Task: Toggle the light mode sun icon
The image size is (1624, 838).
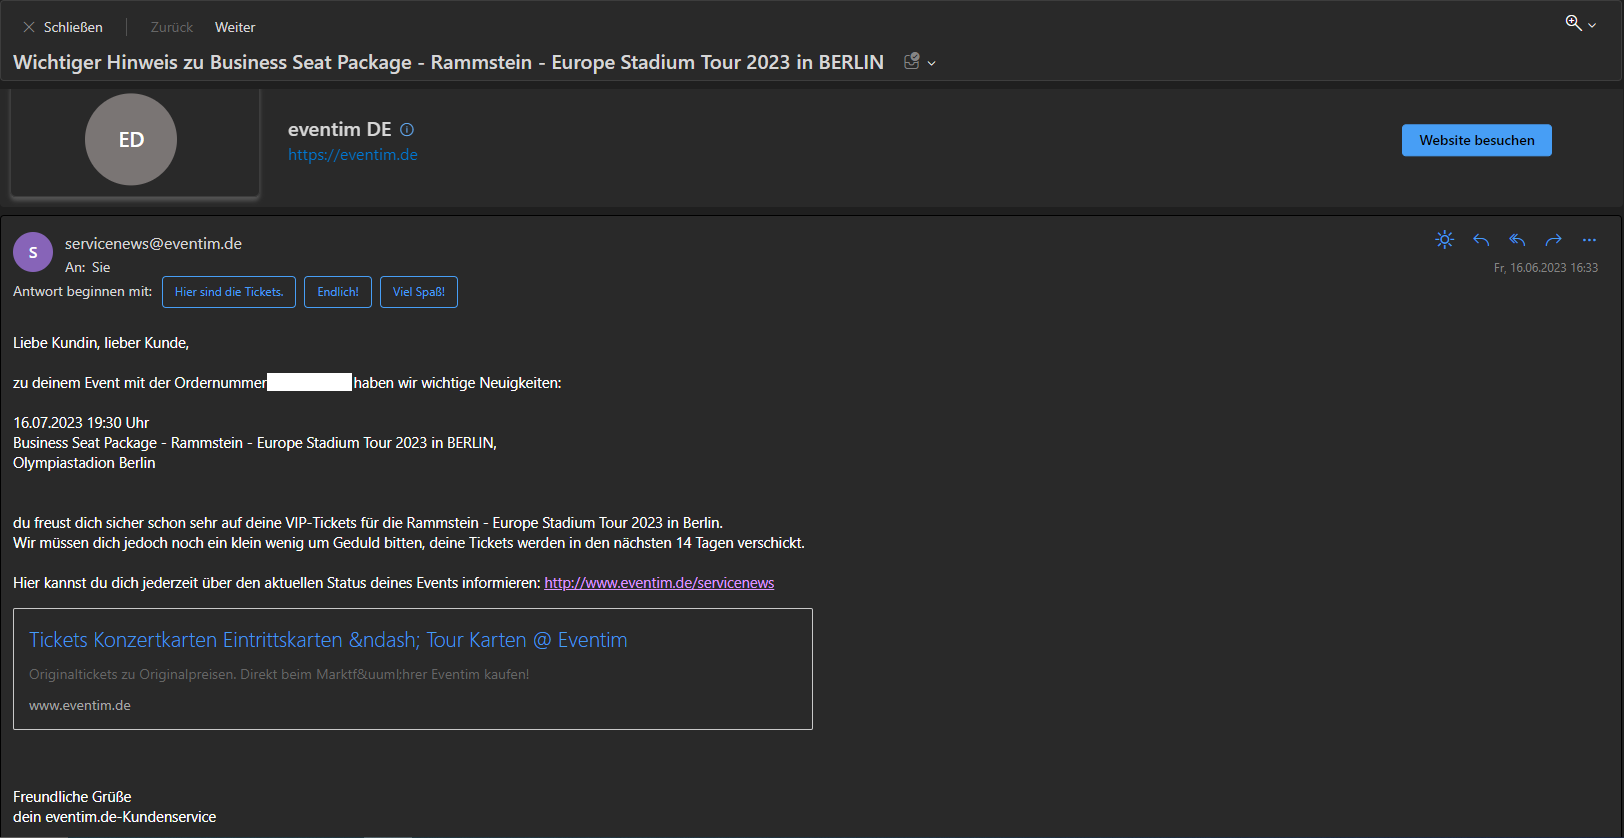Action: pos(1444,240)
